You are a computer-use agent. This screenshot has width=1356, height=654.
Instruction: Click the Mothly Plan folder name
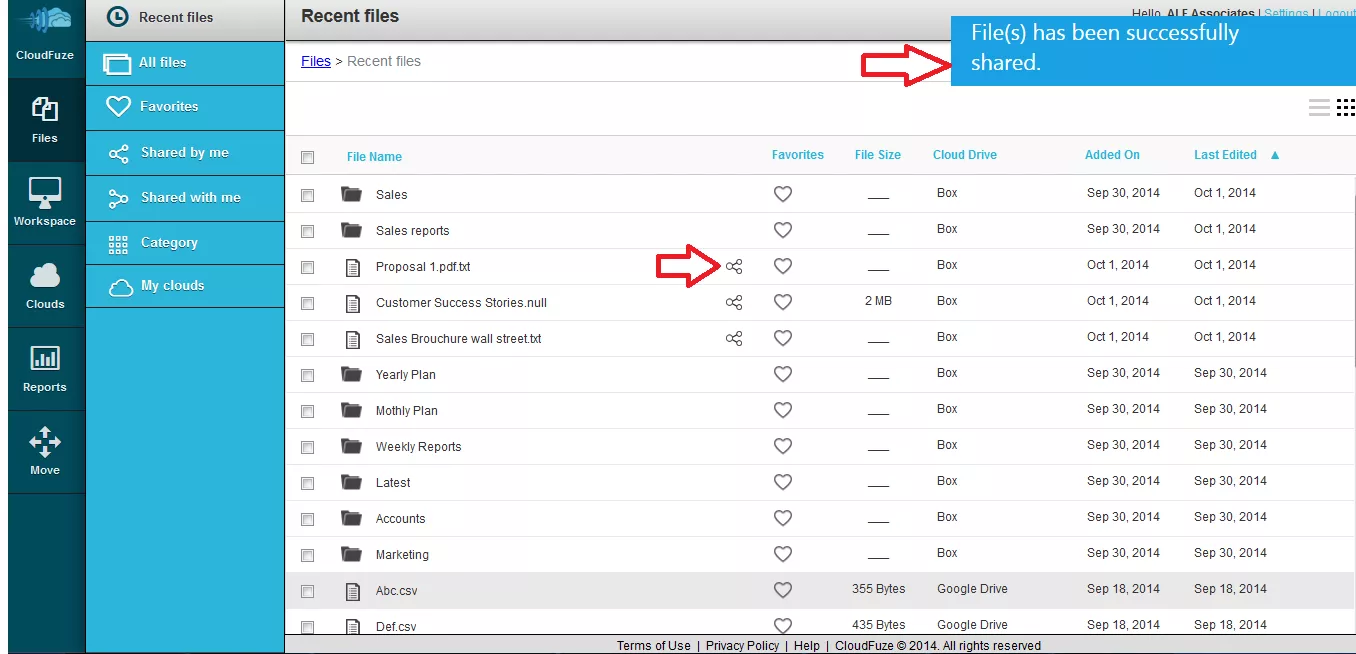coord(406,411)
